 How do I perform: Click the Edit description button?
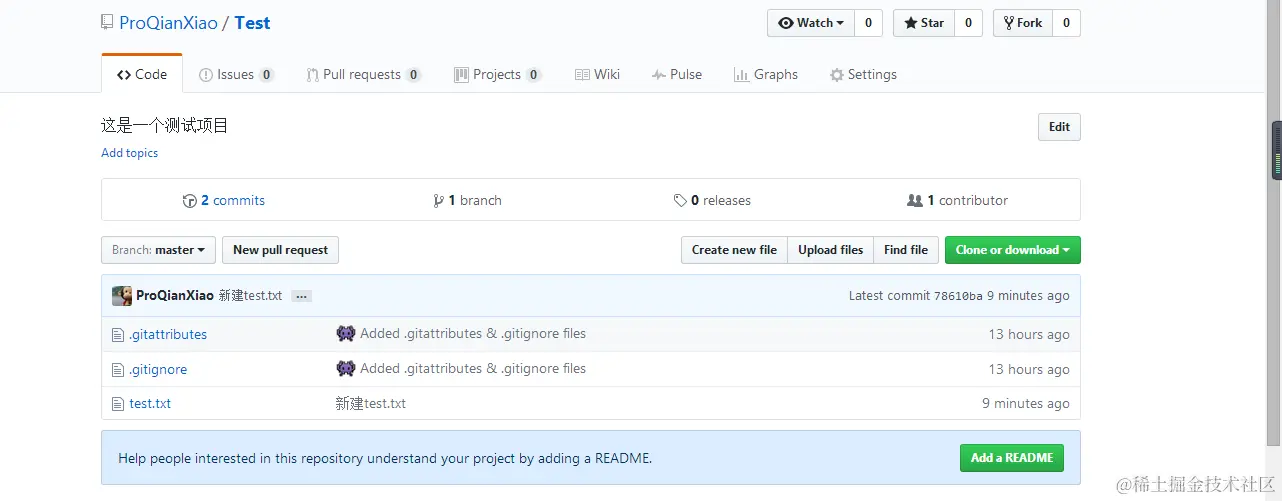1059,127
